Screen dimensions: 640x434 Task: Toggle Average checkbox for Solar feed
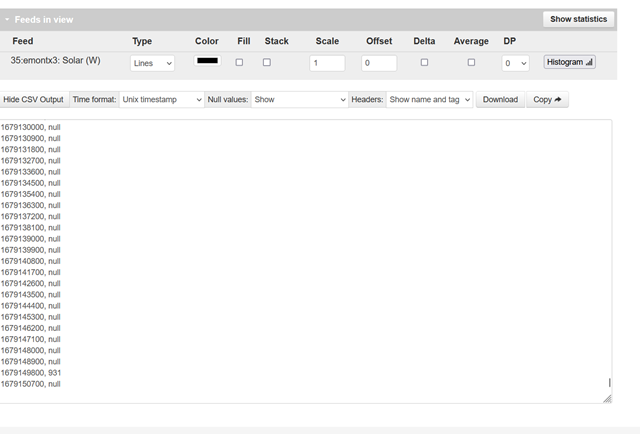[x=471, y=62]
